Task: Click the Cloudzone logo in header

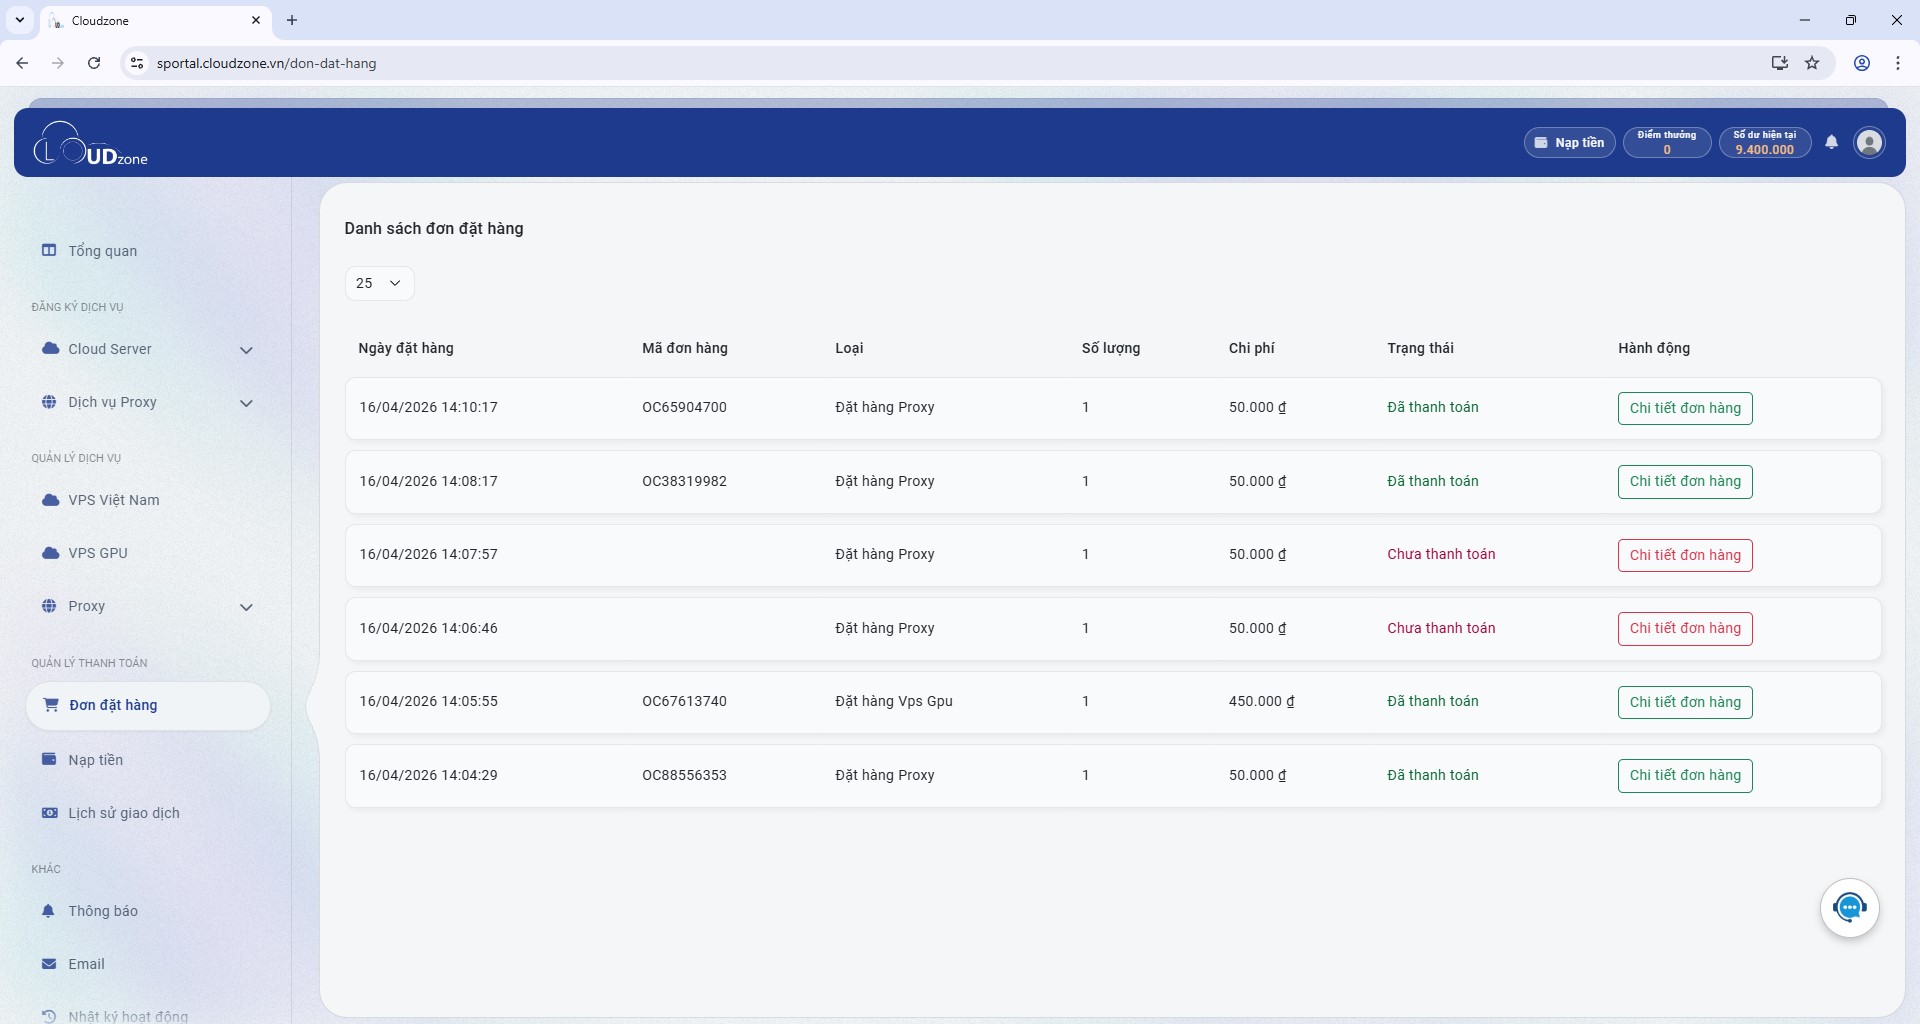Action: [91, 144]
